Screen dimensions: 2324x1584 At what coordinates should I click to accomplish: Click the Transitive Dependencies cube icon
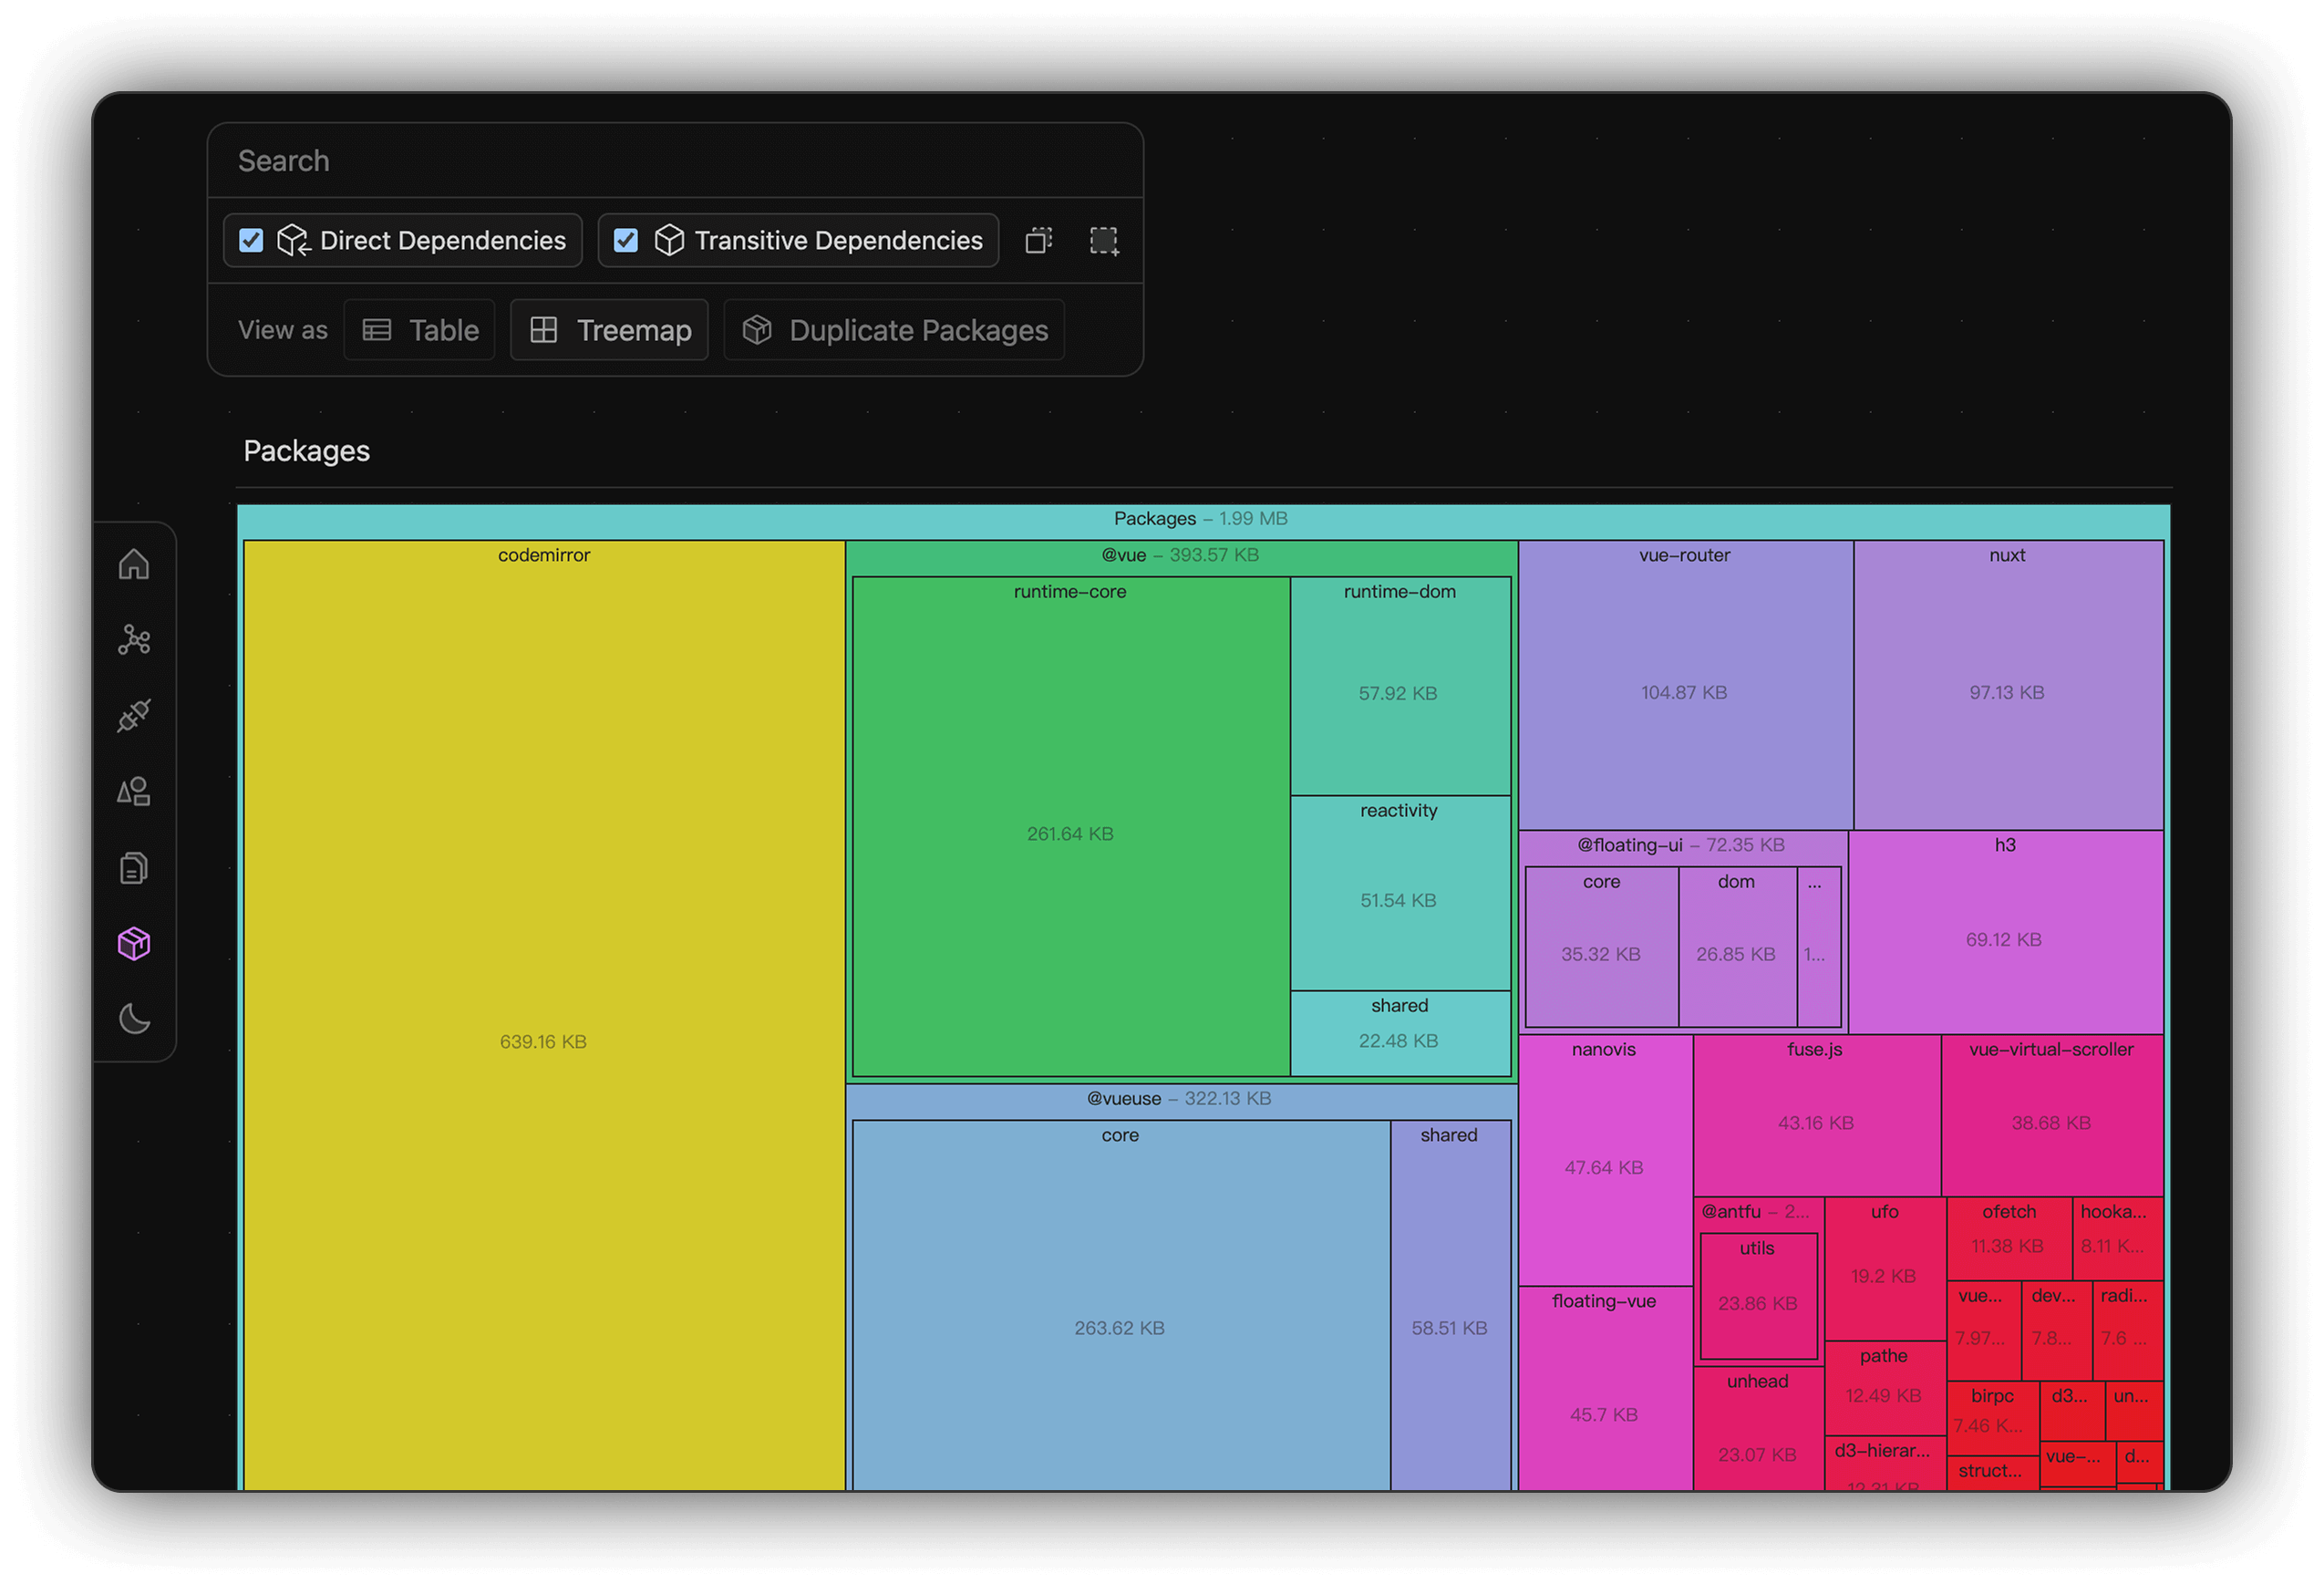(x=668, y=240)
